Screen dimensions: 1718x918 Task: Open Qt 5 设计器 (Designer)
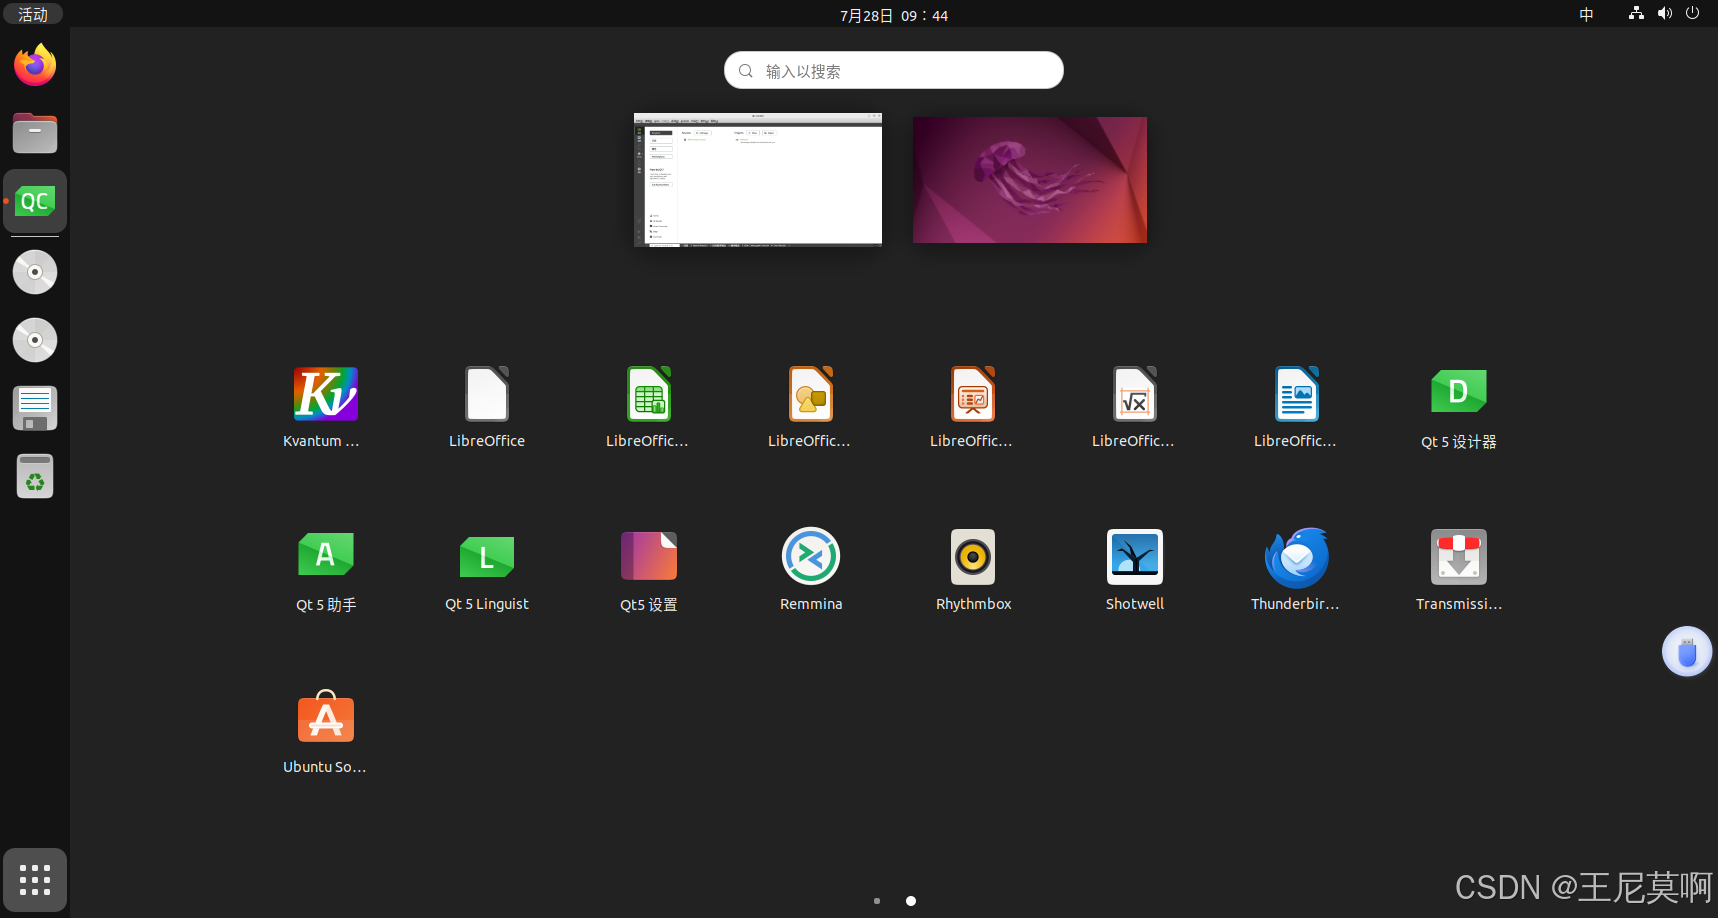(1459, 392)
